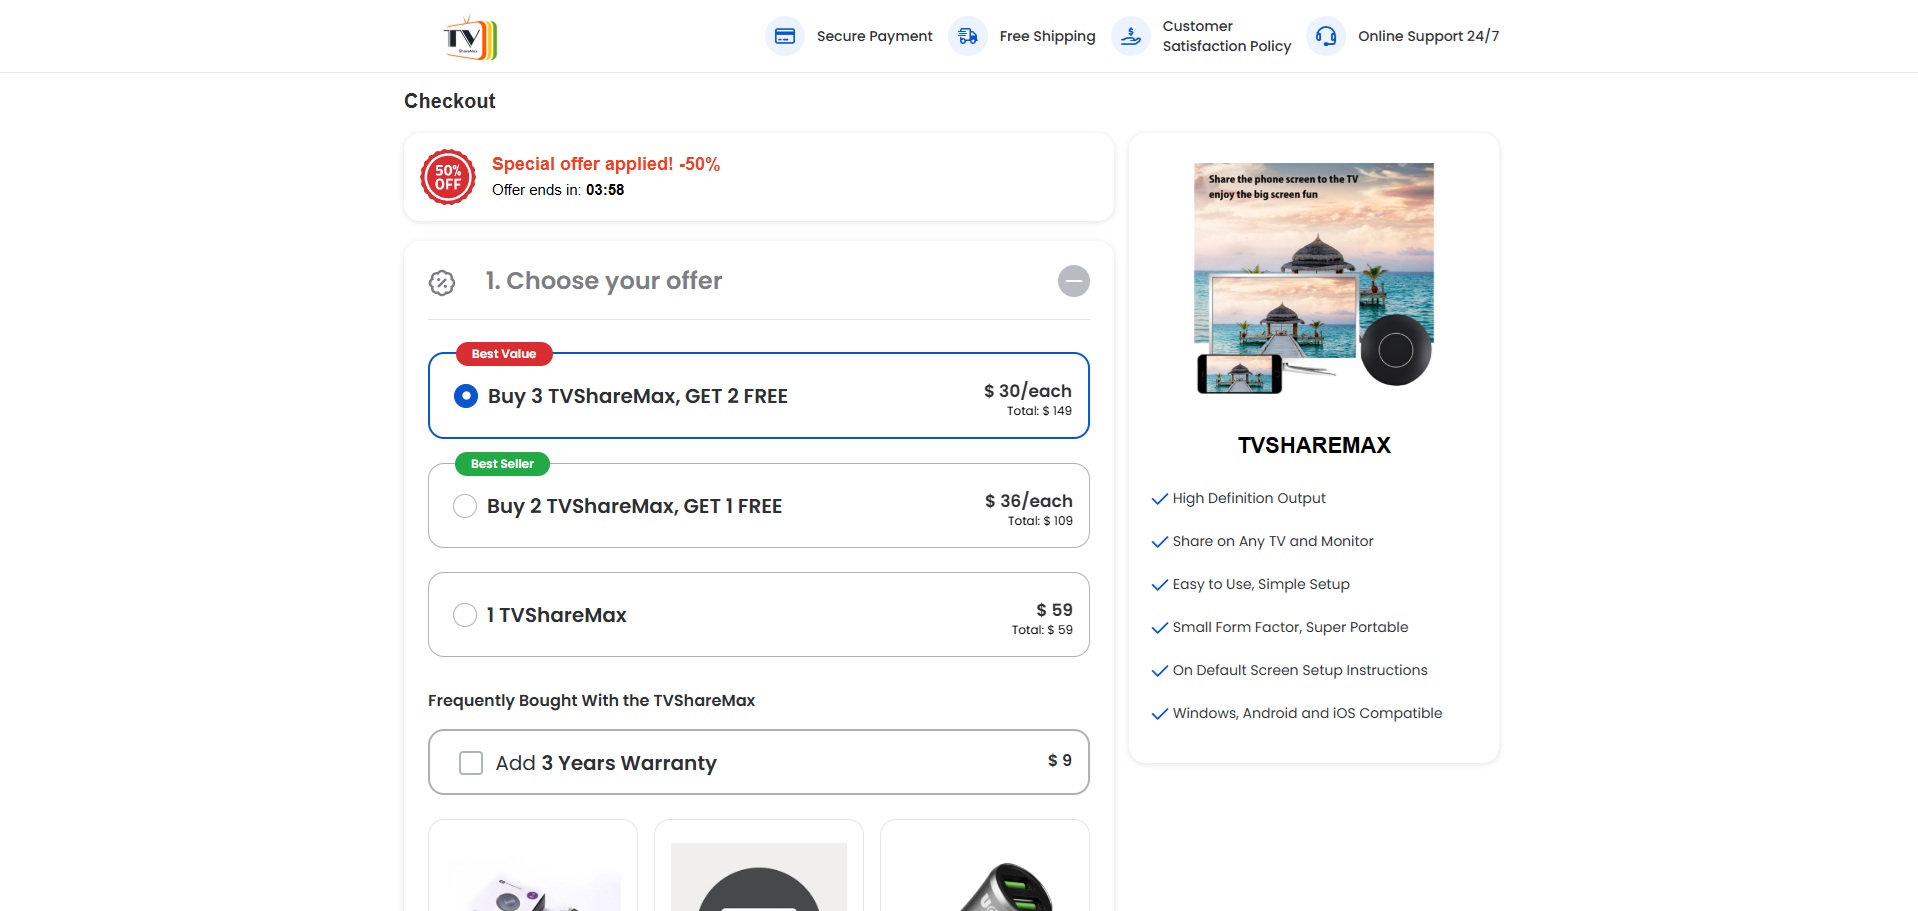This screenshot has width=1918, height=911.
Task: Click the TVShareMax product image
Action: 1314,278
